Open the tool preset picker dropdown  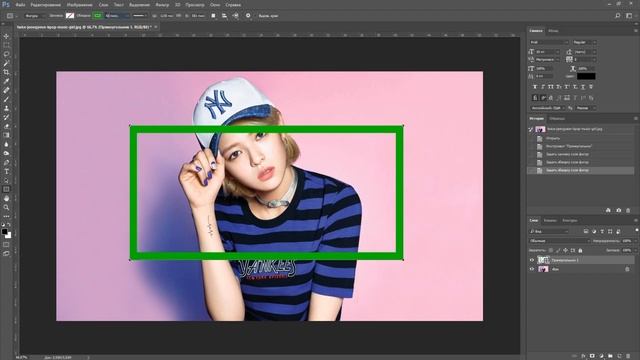tap(11, 16)
